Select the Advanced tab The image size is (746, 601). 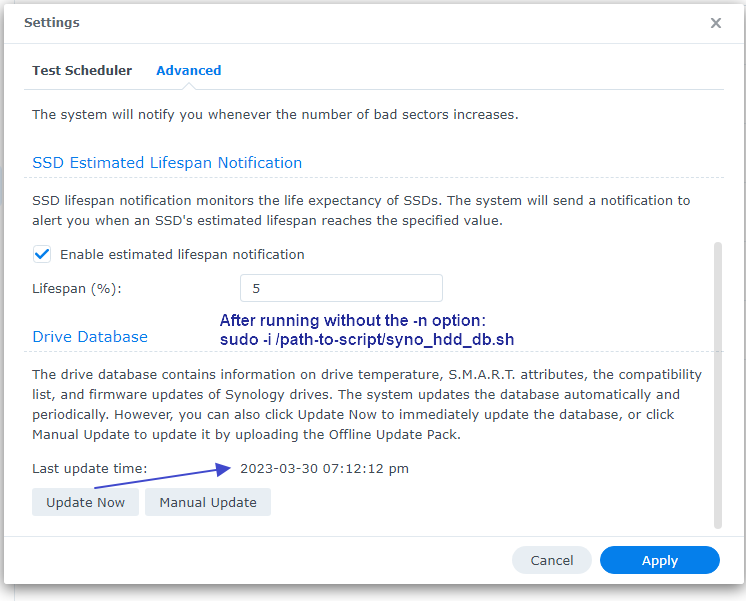tap(189, 71)
